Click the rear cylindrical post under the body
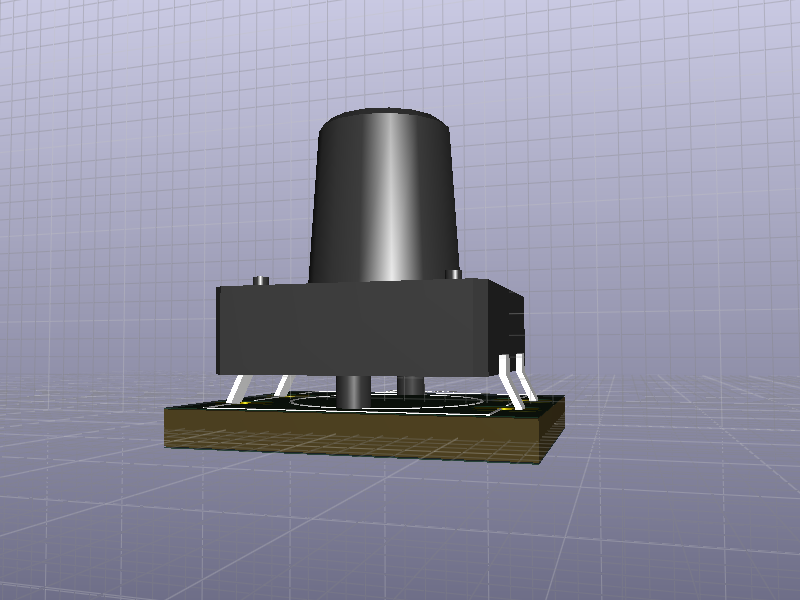 (411, 385)
